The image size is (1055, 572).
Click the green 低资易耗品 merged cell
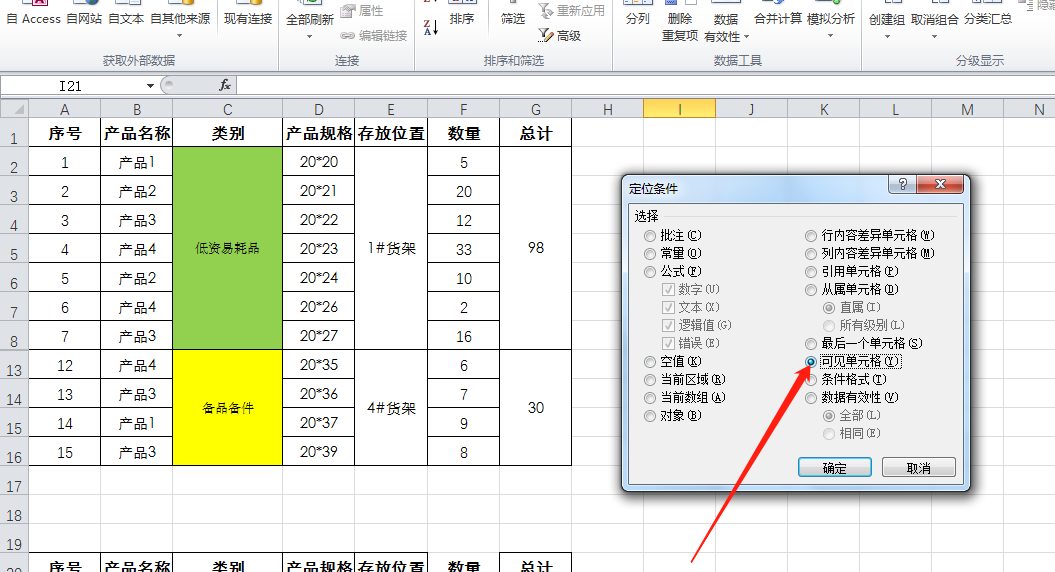click(227, 248)
